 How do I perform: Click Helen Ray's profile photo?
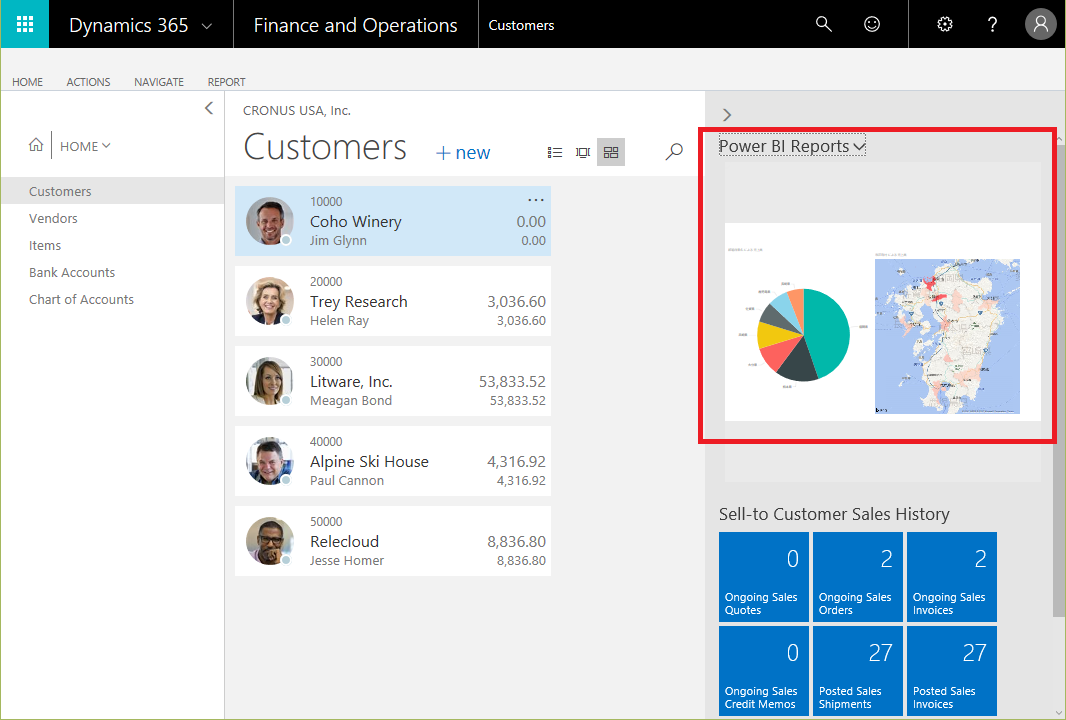[x=270, y=301]
